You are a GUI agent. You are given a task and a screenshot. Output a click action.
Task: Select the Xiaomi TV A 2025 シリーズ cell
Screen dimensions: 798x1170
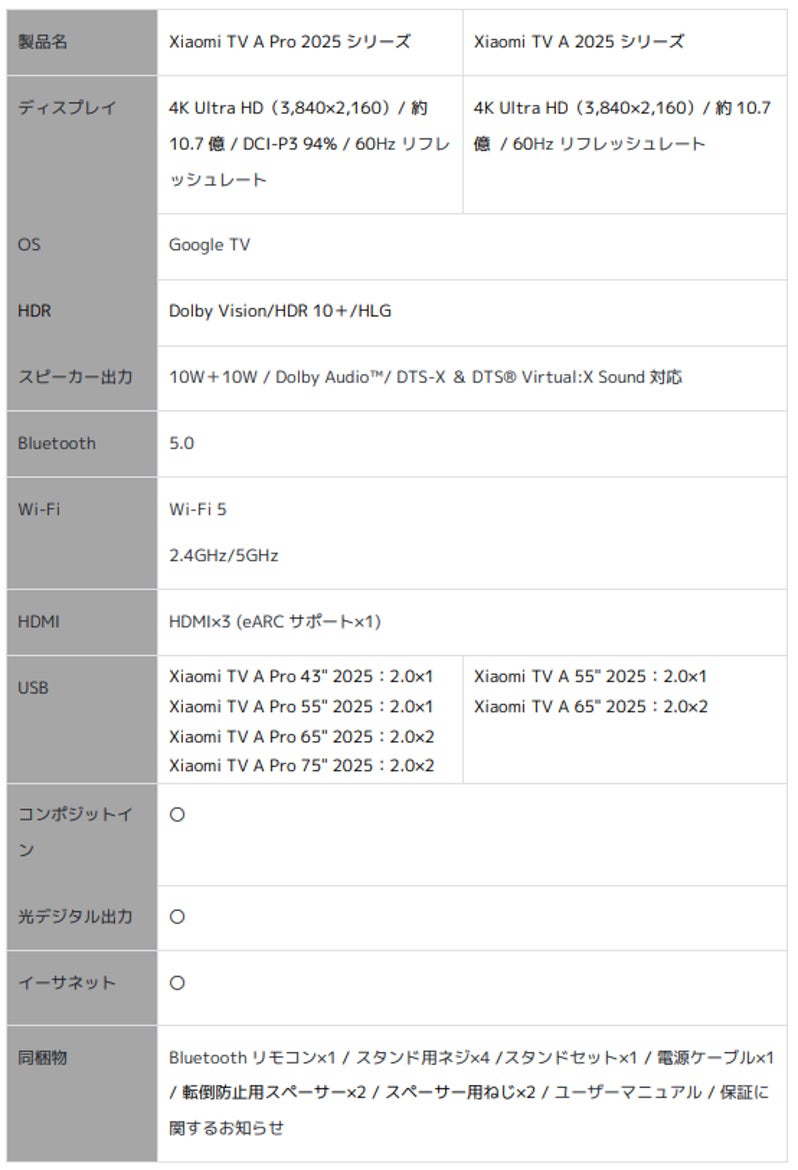coord(579,42)
